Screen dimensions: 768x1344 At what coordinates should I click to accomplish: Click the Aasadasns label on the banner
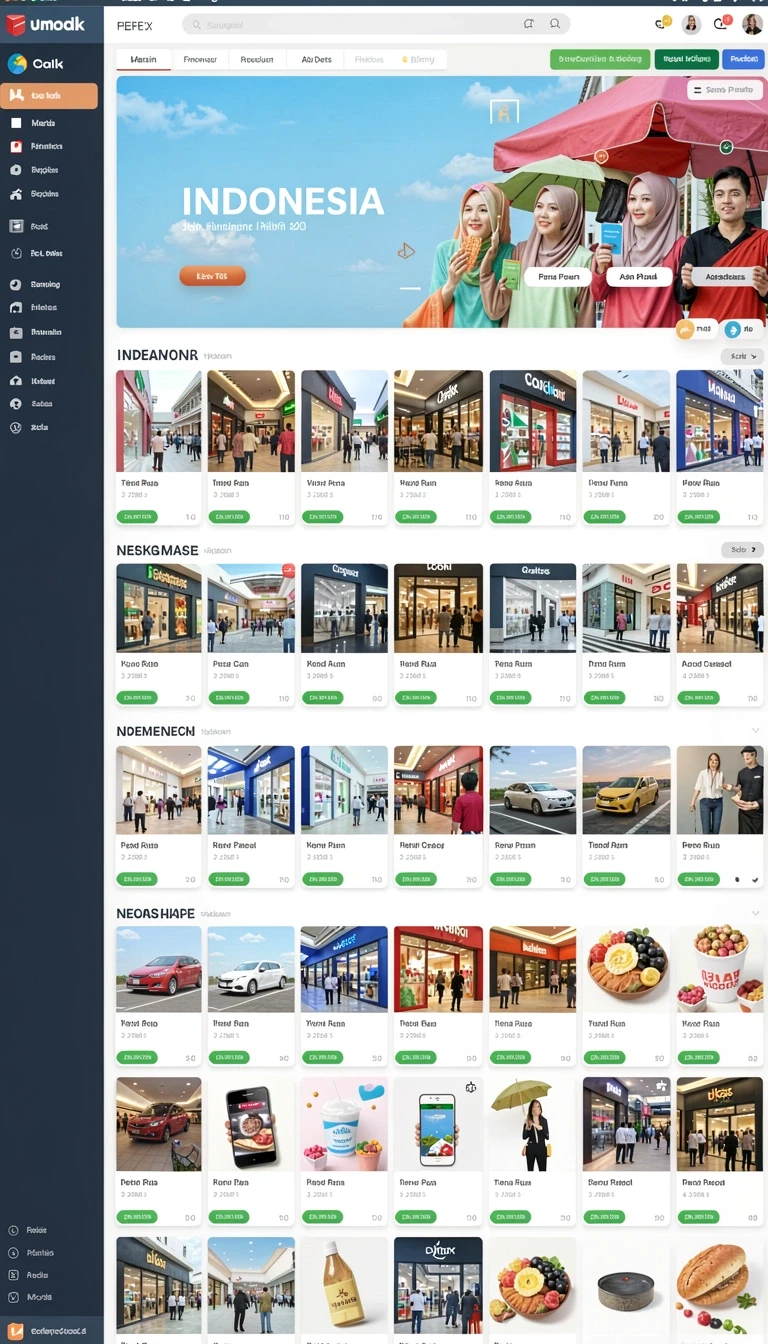(x=725, y=277)
